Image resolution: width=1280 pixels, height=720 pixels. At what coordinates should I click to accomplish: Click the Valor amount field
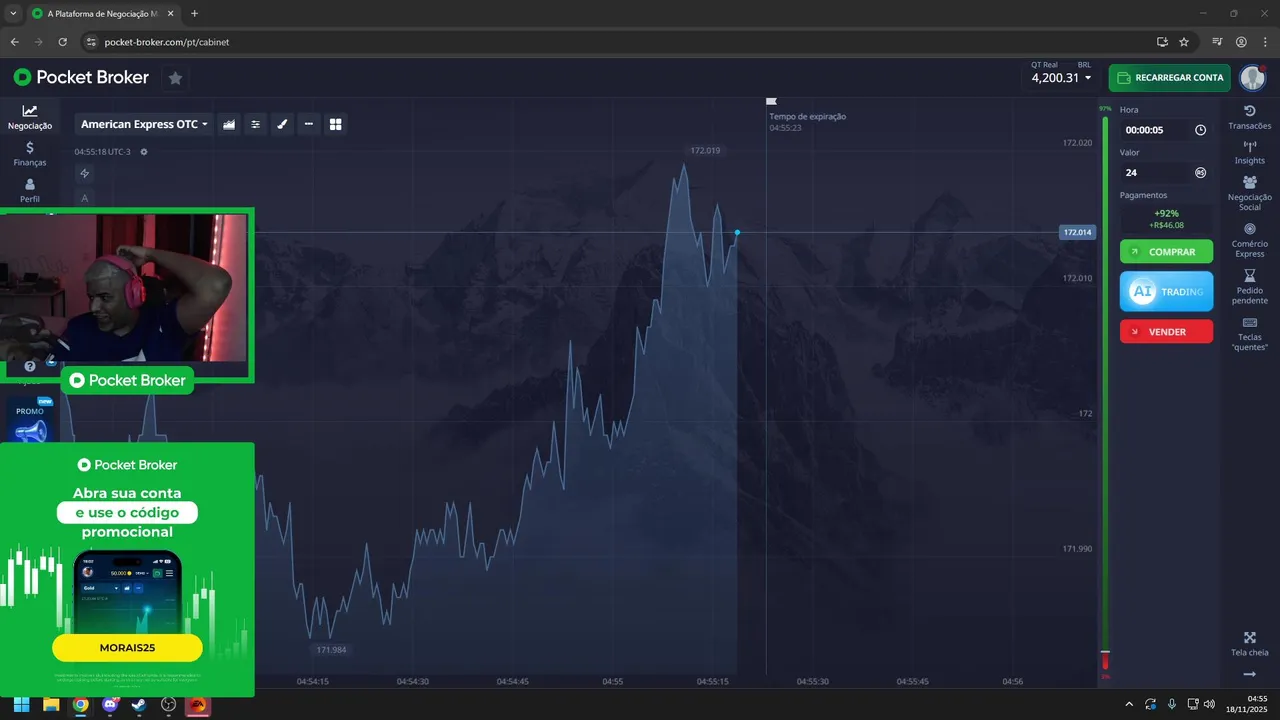click(x=1166, y=172)
